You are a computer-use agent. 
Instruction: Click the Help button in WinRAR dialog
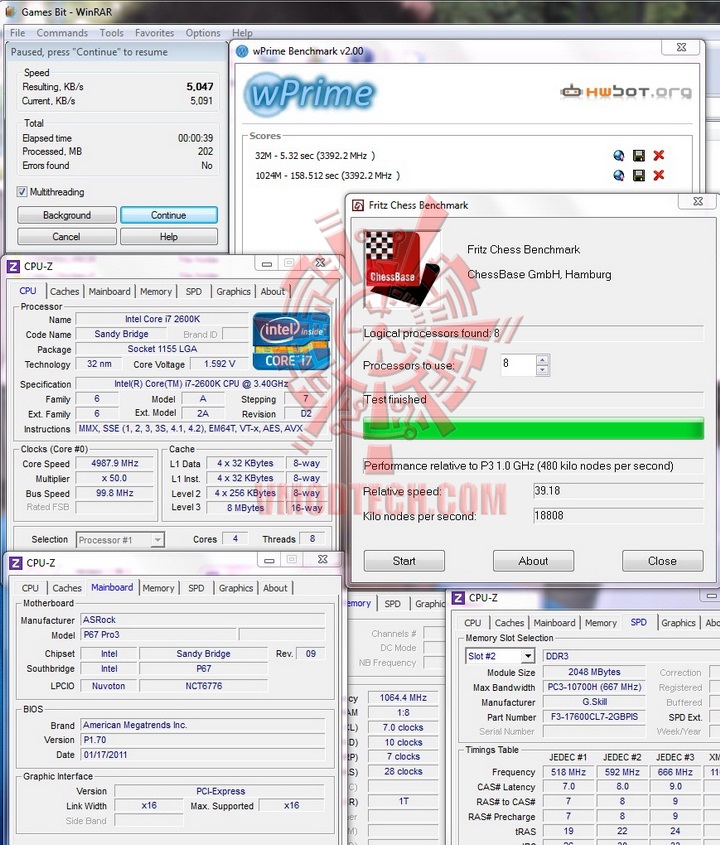click(169, 237)
